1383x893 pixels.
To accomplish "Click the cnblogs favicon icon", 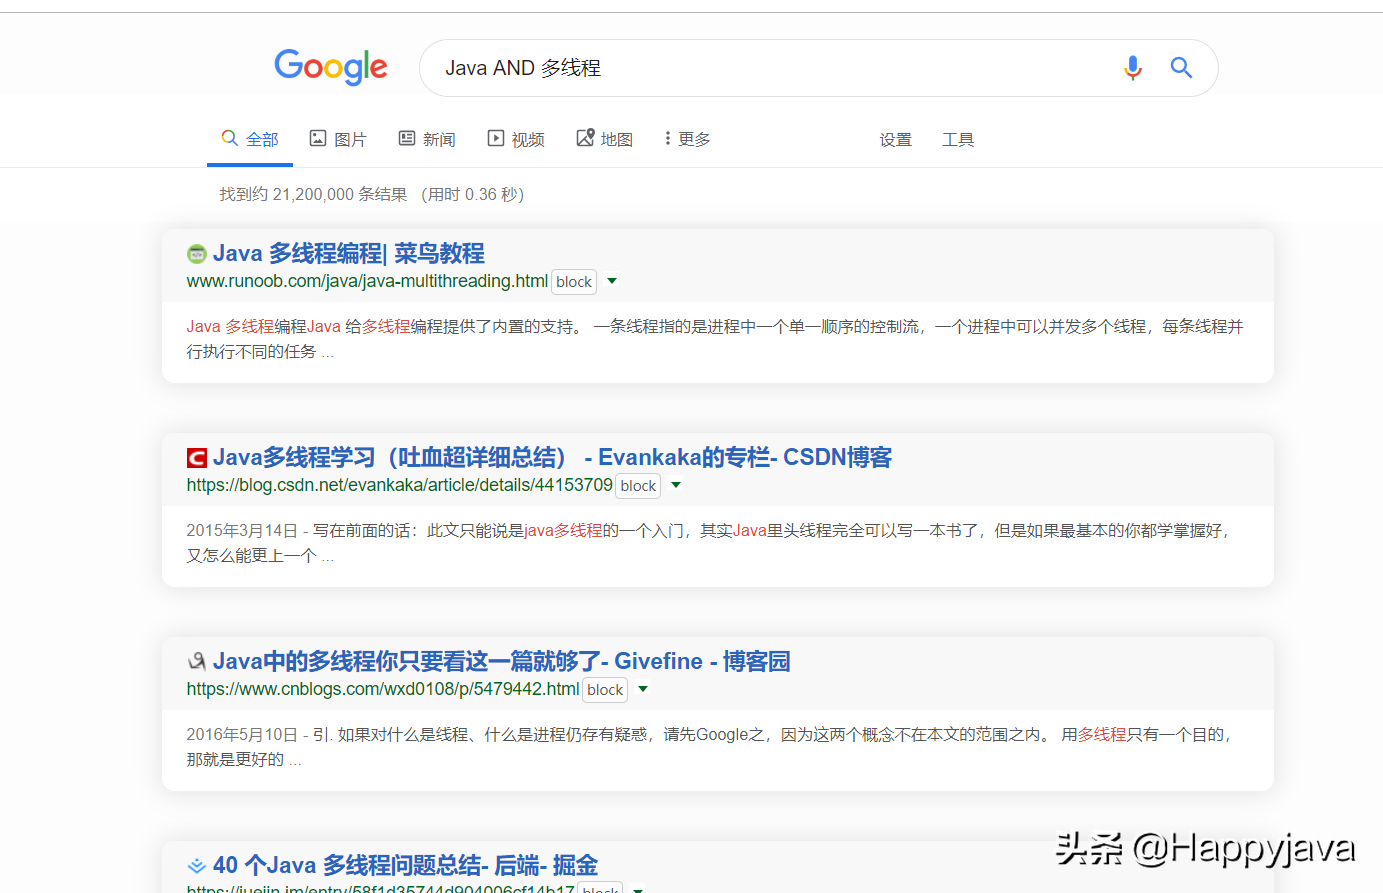I will (197, 662).
